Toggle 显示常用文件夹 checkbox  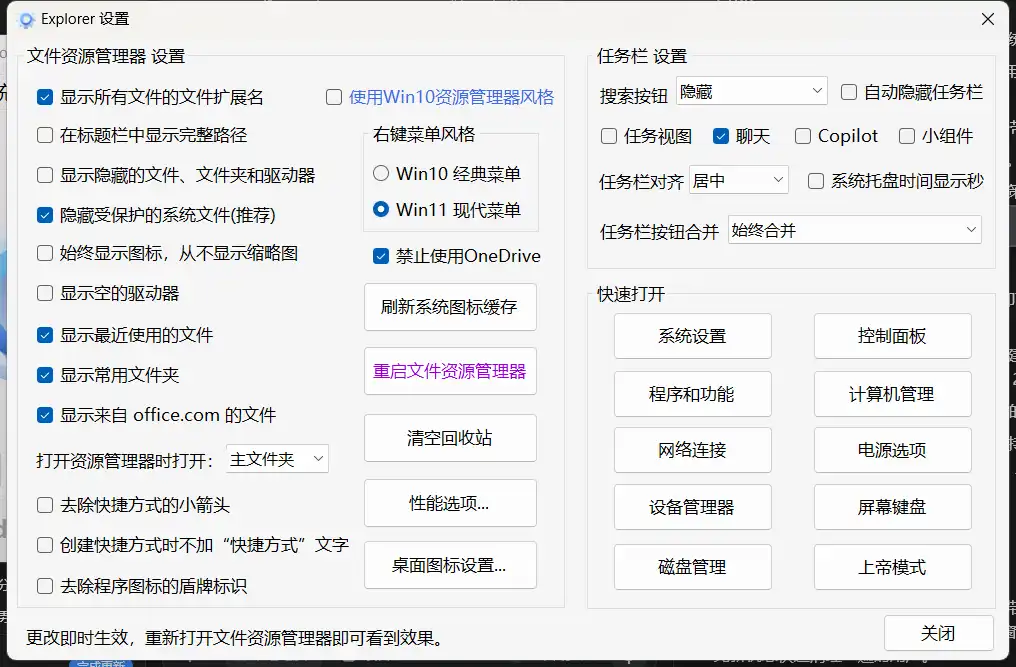coord(45,375)
